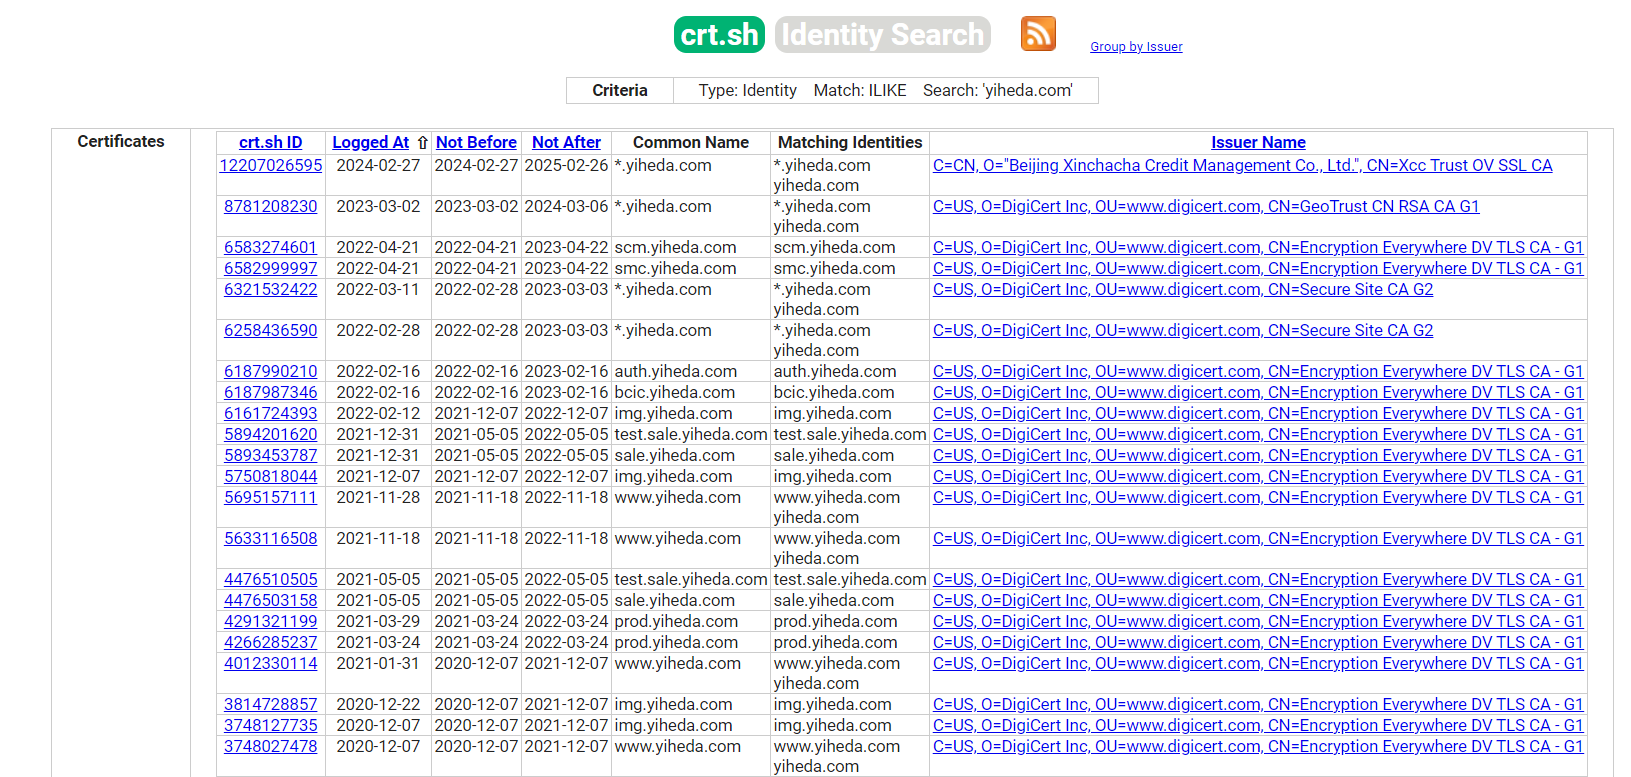
Task: Select the Not After date 2024-03-06
Action: 566,207
